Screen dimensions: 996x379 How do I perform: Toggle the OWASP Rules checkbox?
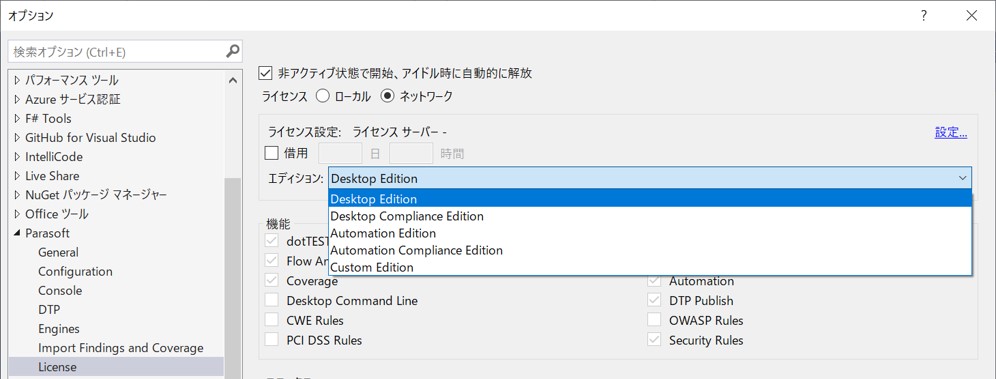[x=654, y=320]
